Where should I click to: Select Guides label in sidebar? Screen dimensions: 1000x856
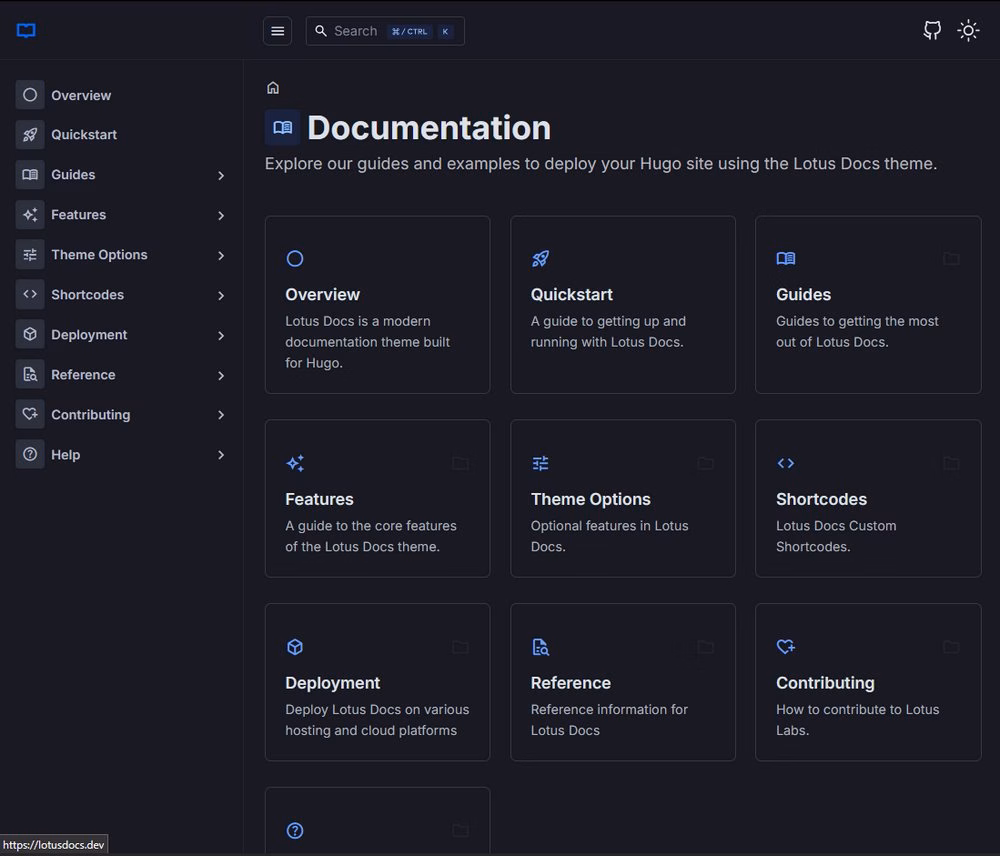click(73, 175)
